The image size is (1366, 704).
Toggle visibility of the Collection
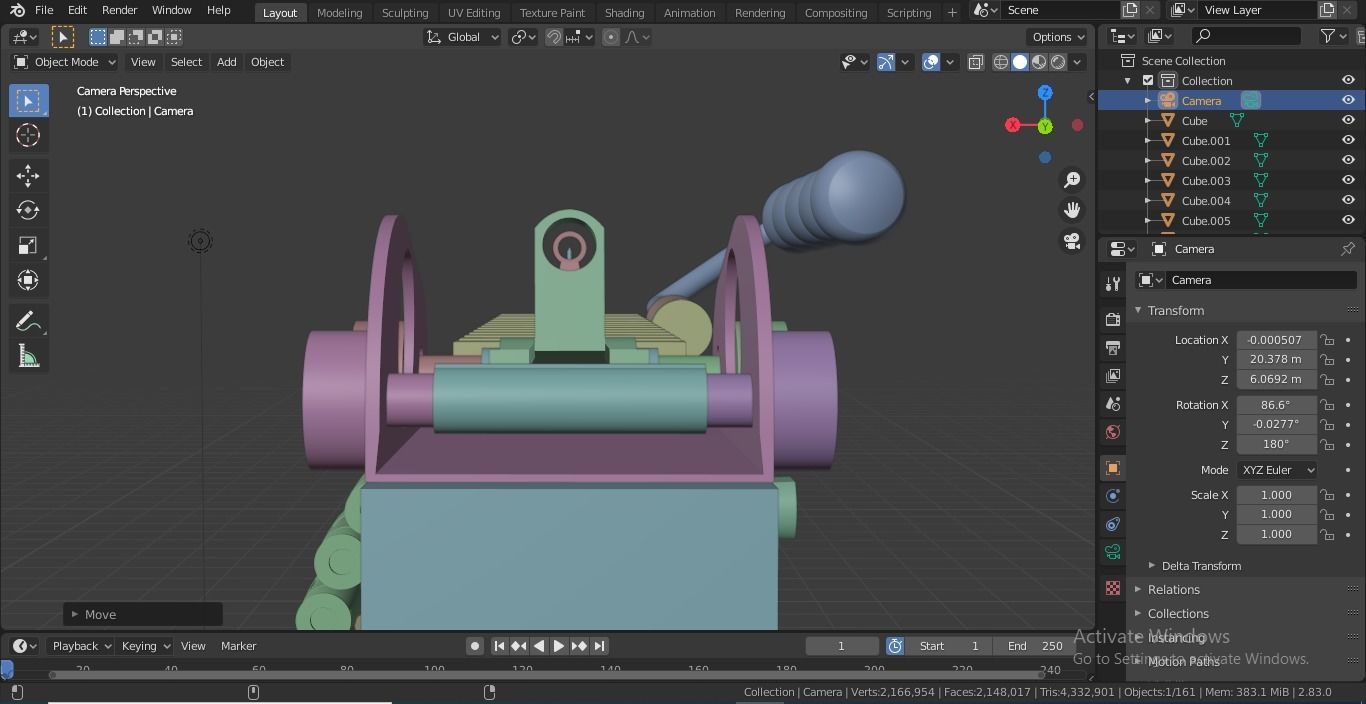click(1348, 80)
